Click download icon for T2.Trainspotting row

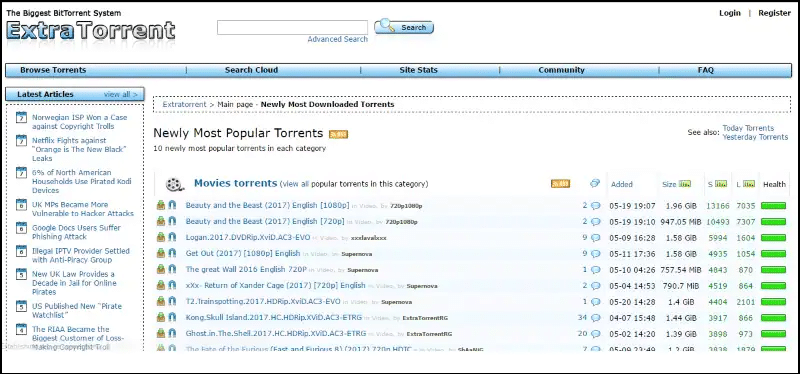pos(161,302)
